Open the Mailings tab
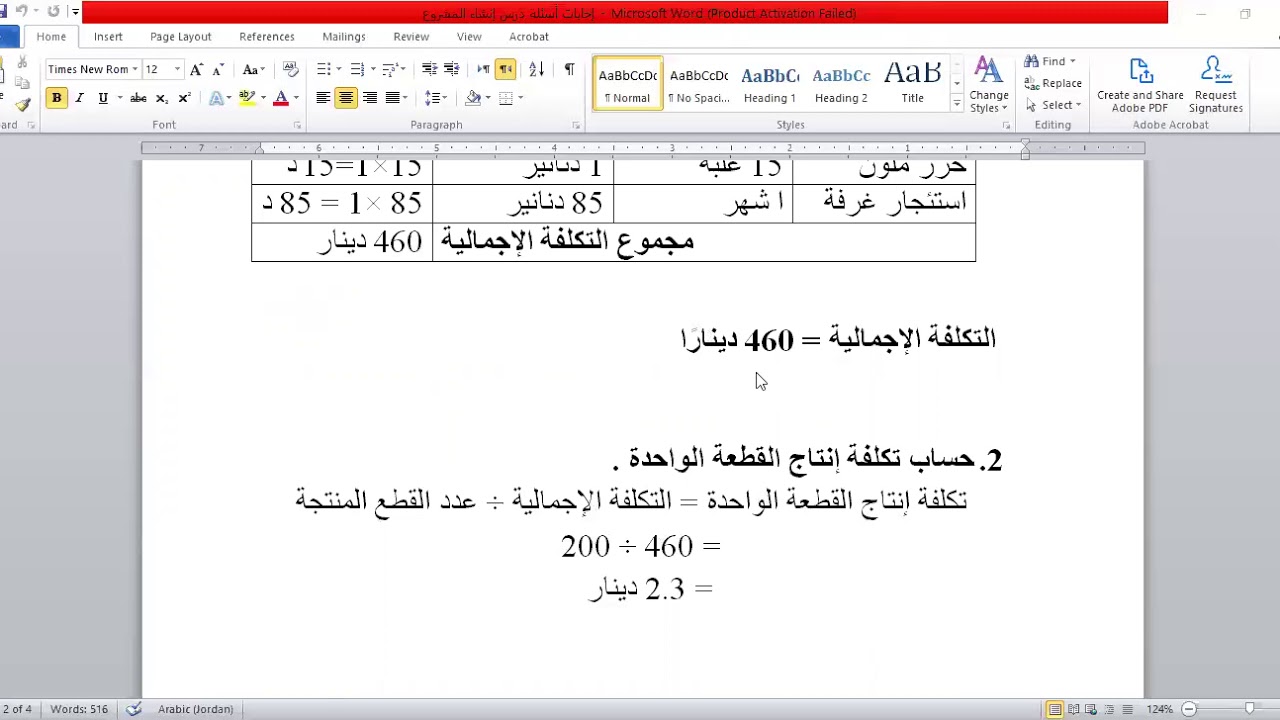Viewport: 1280px width, 720px height. pyautogui.click(x=344, y=37)
